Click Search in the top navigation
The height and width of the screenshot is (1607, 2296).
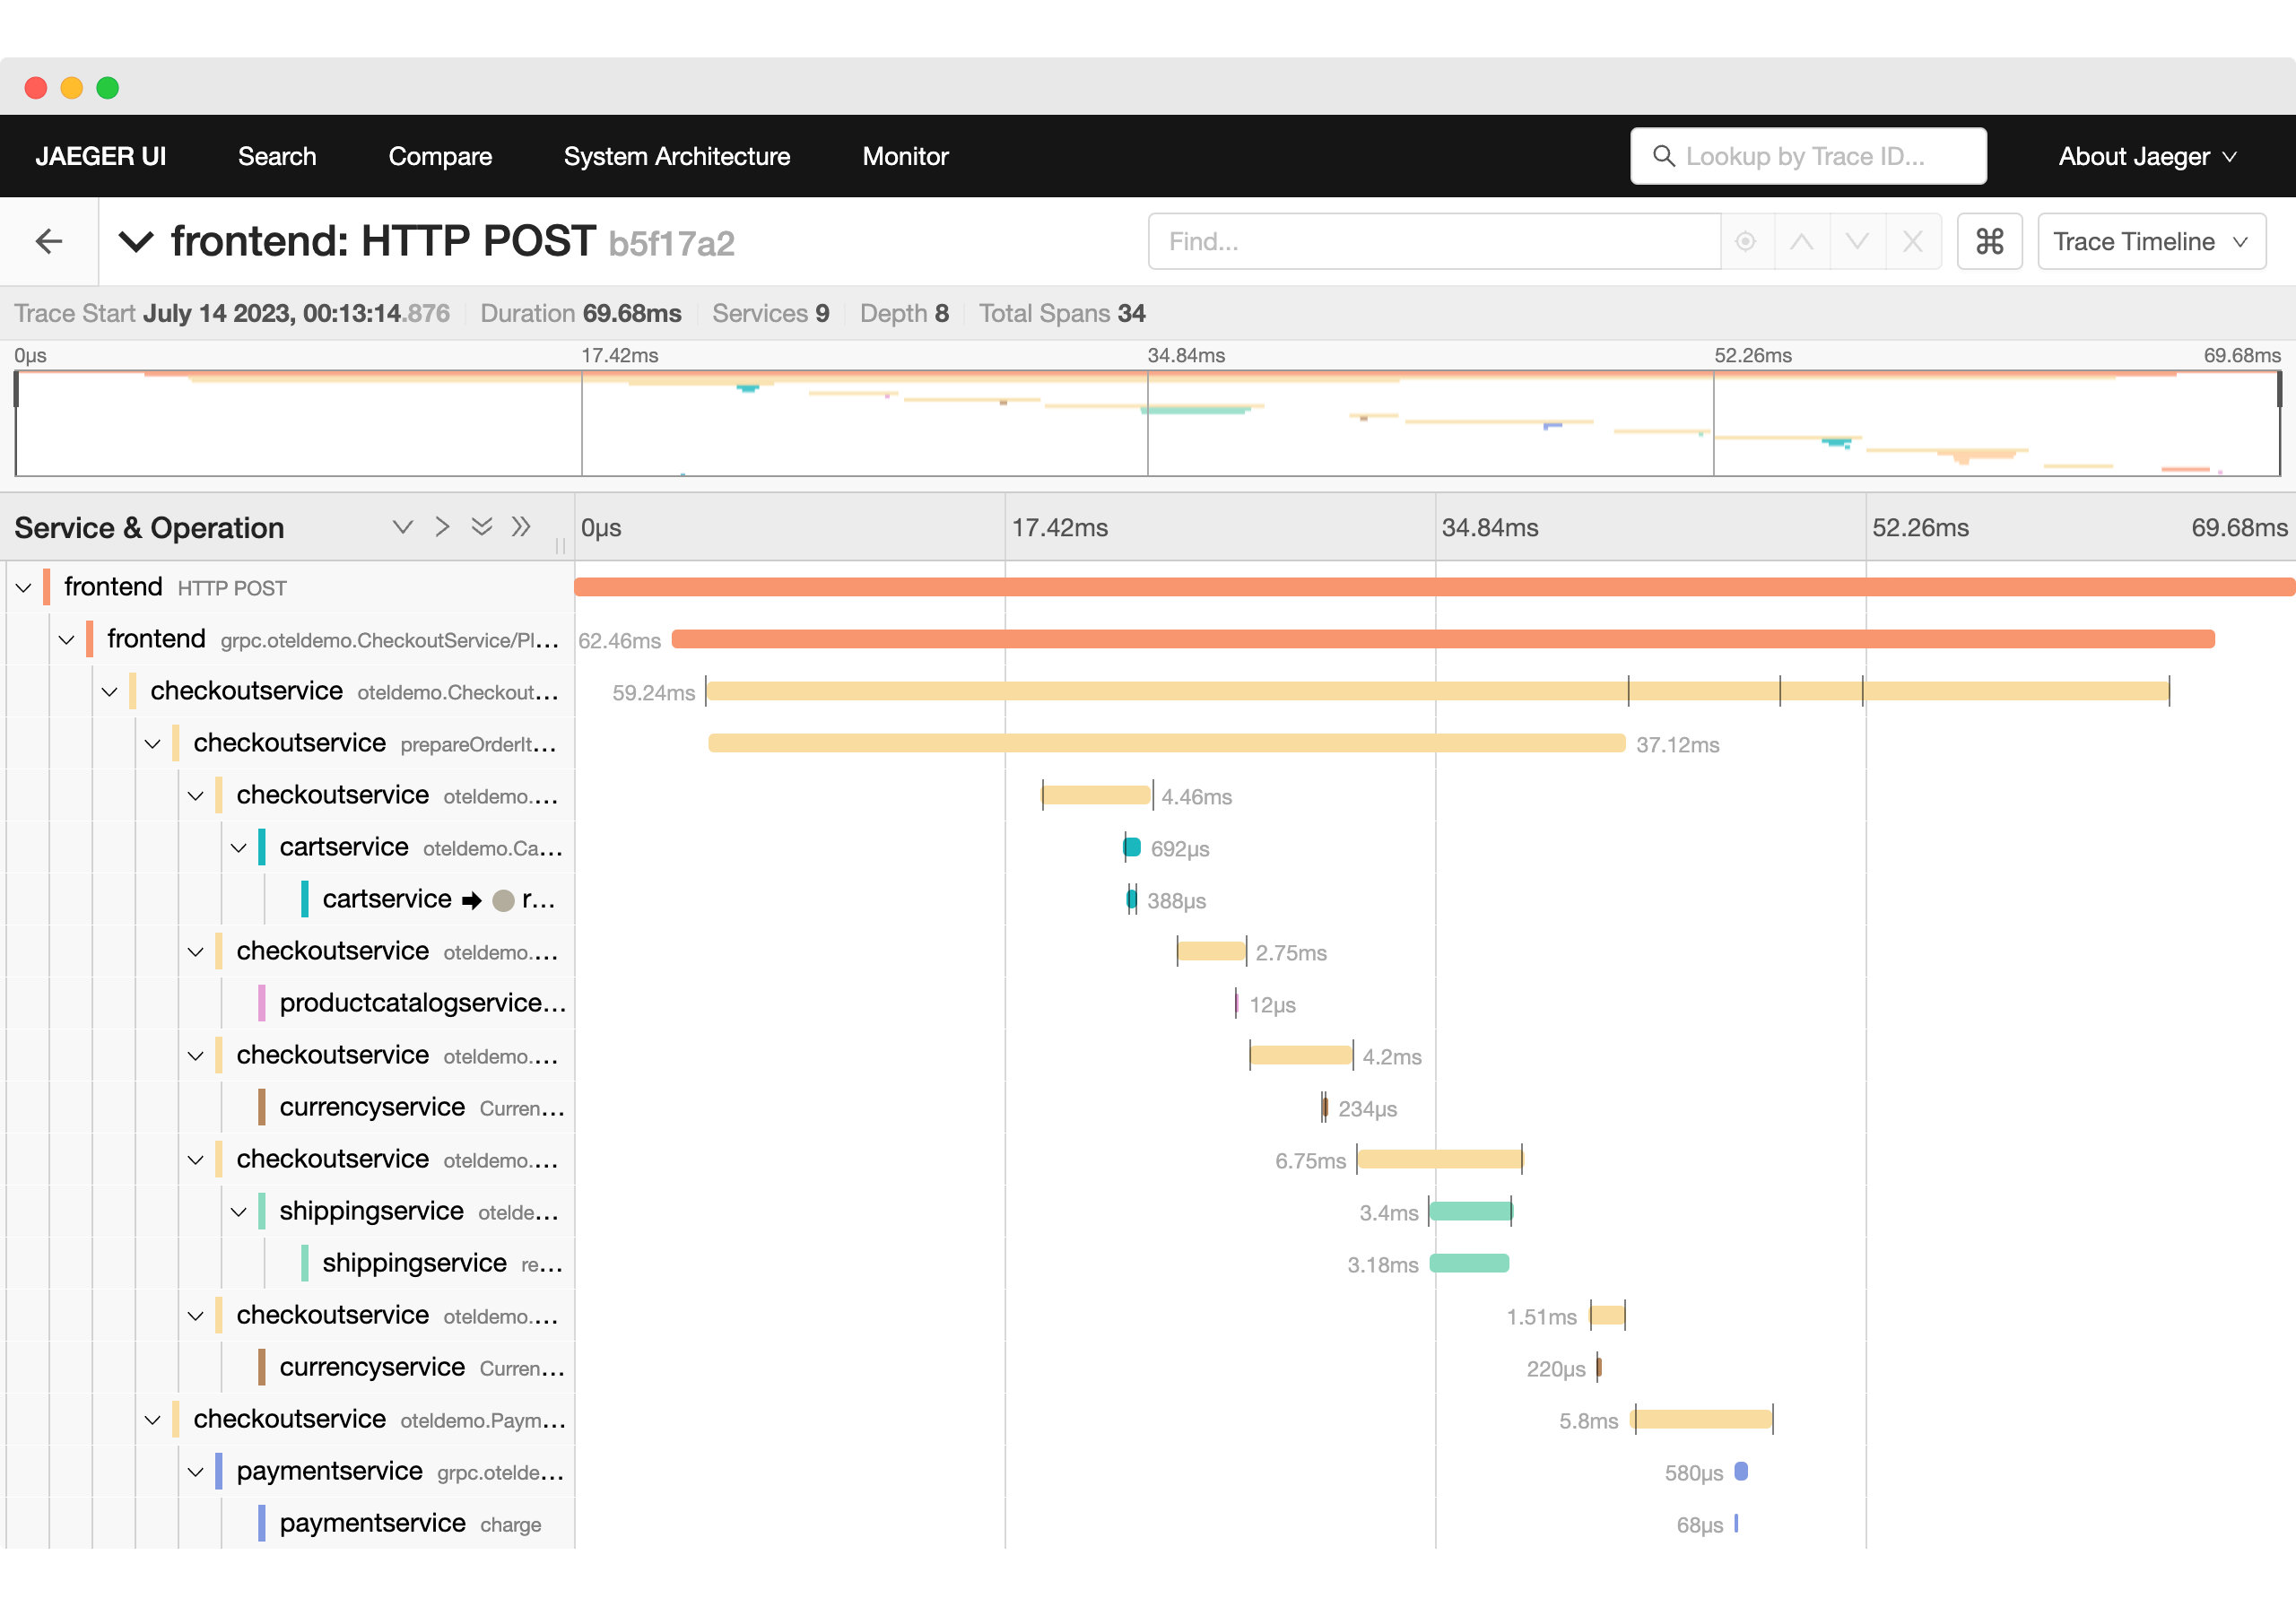(276, 156)
